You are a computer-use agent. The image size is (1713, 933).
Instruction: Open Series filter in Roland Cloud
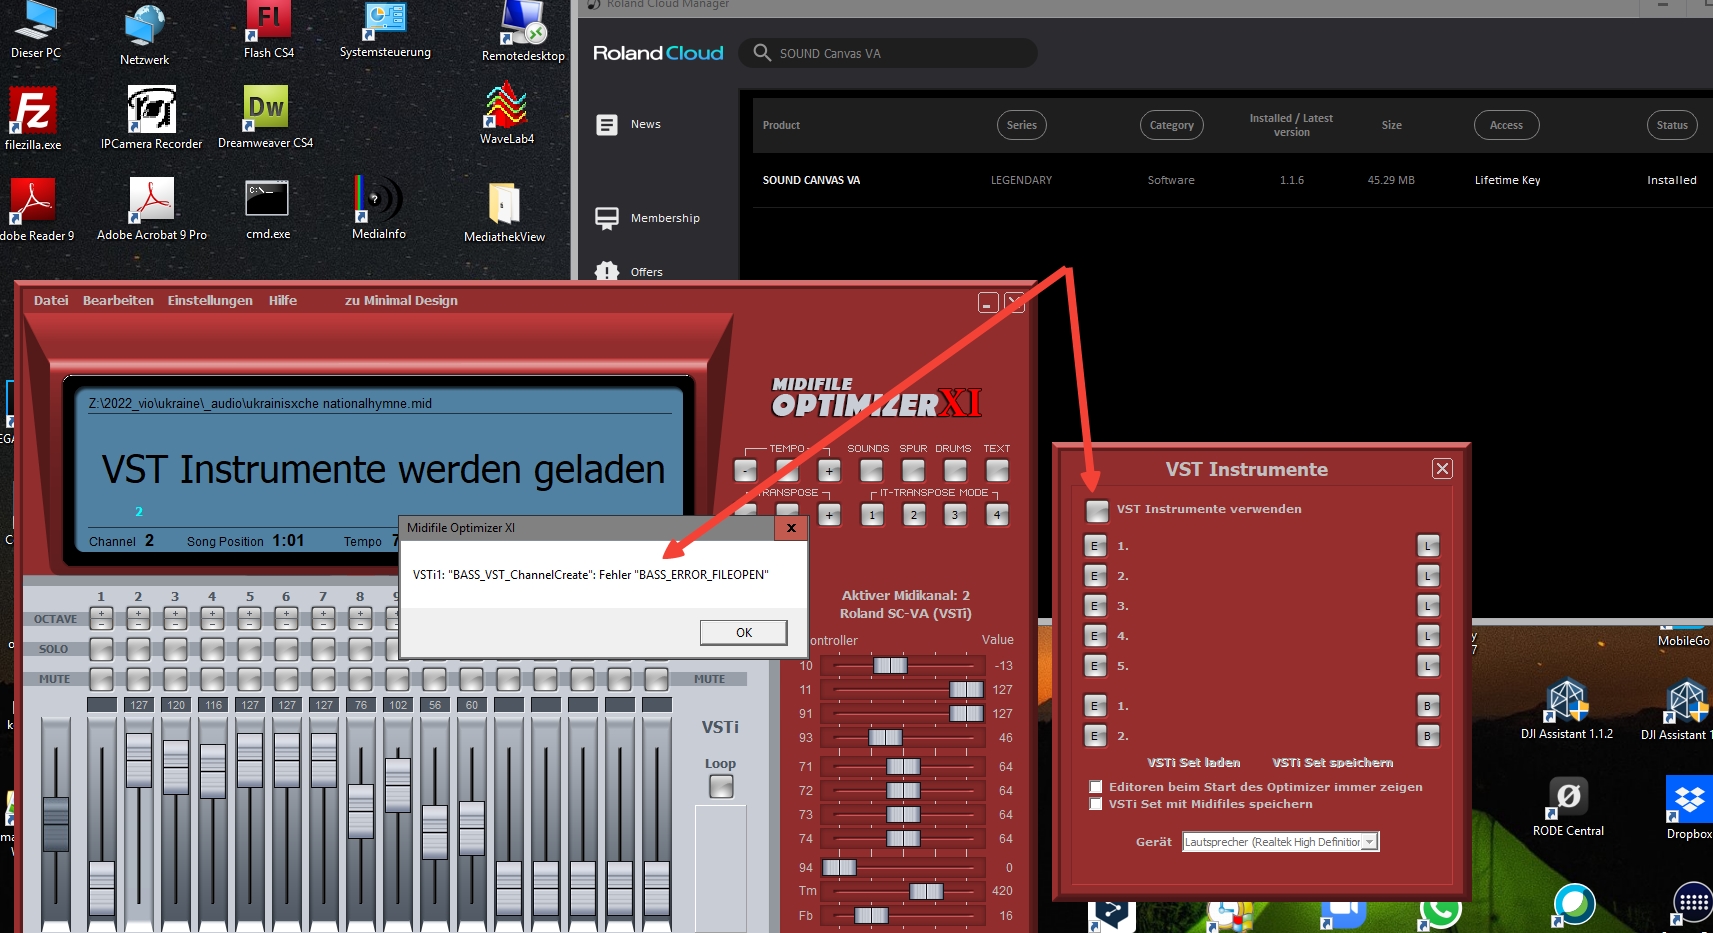pyautogui.click(x=1021, y=125)
